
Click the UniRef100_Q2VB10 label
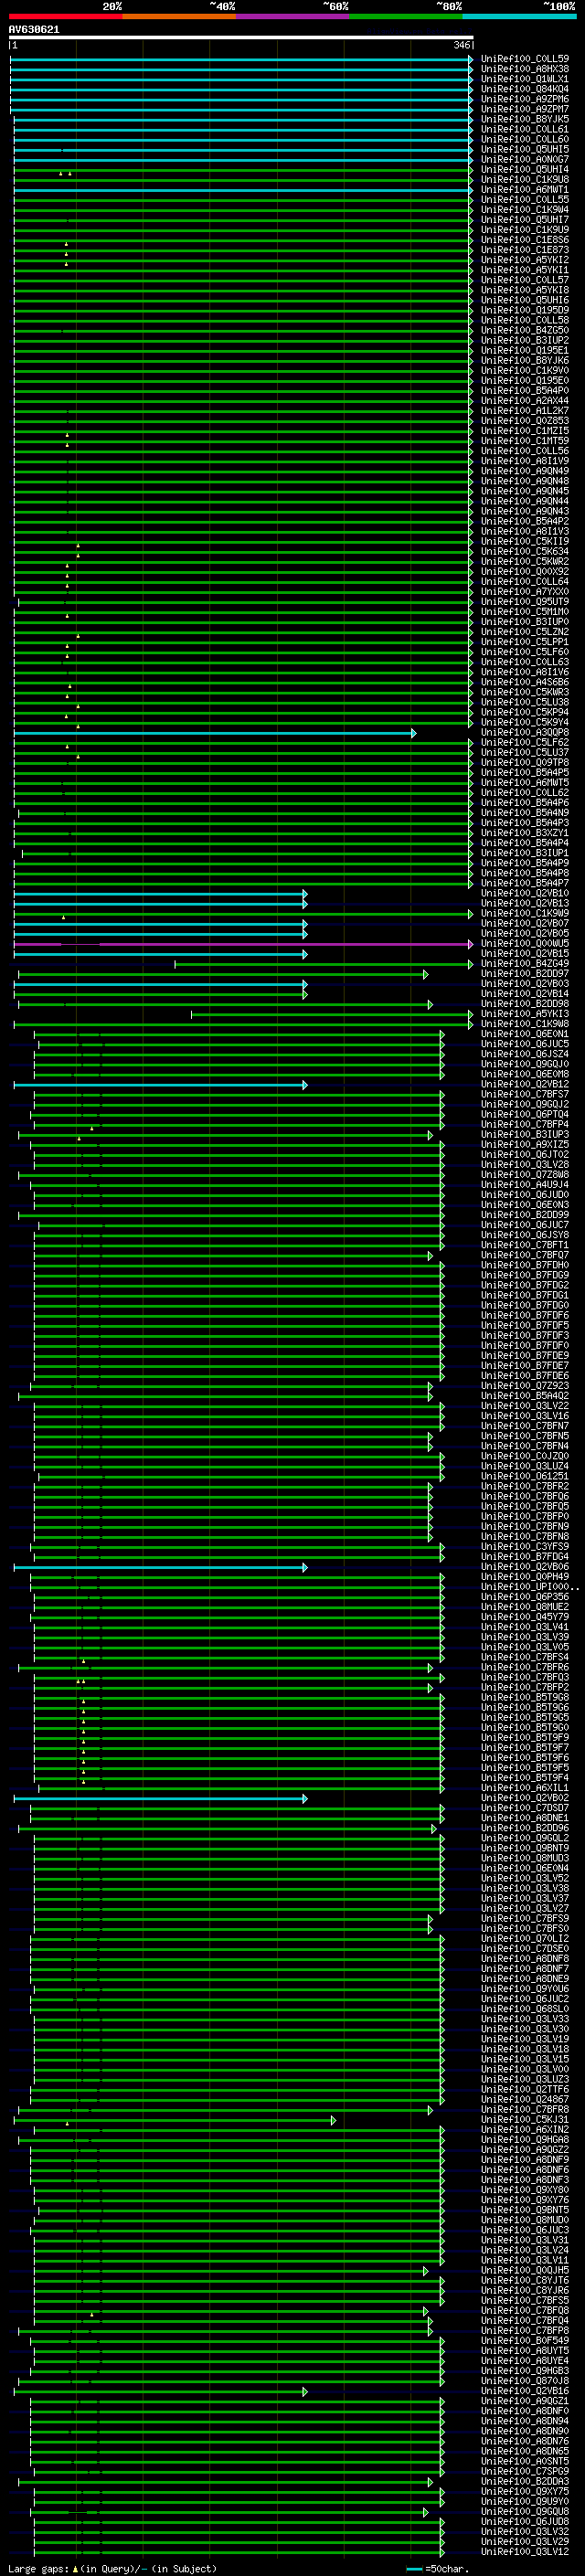coord(524,893)
